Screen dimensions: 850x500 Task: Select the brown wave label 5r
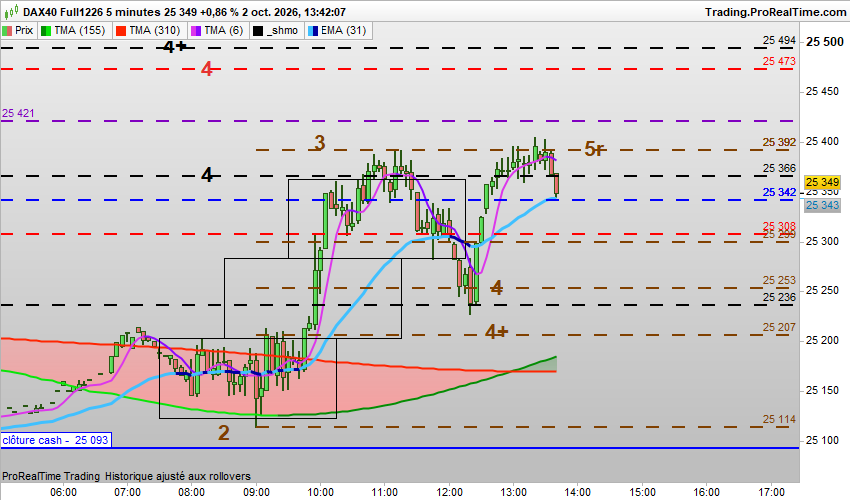click(x=594, y=149)
